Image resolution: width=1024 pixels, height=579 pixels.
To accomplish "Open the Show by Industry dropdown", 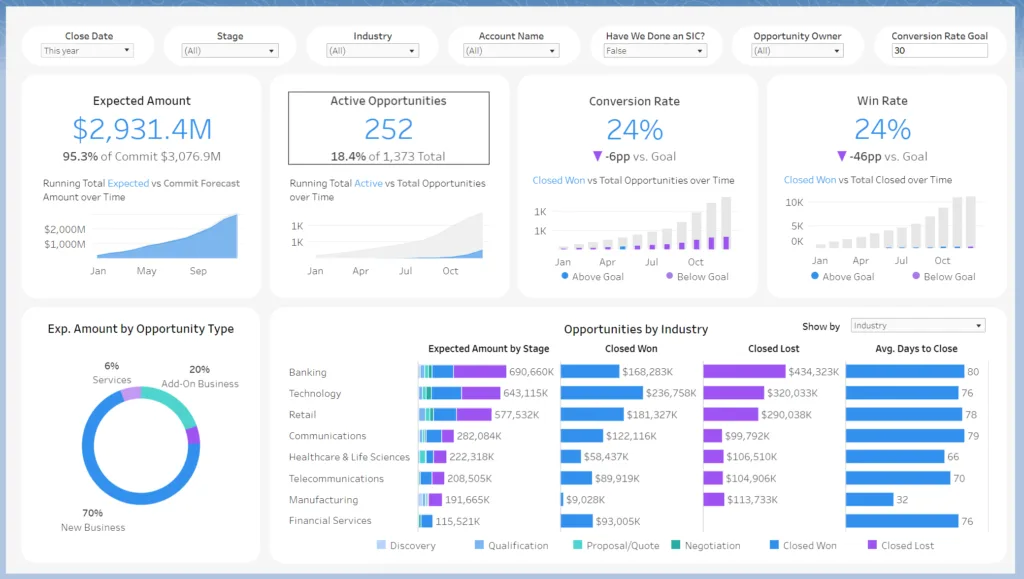I will tap(917, 326).
